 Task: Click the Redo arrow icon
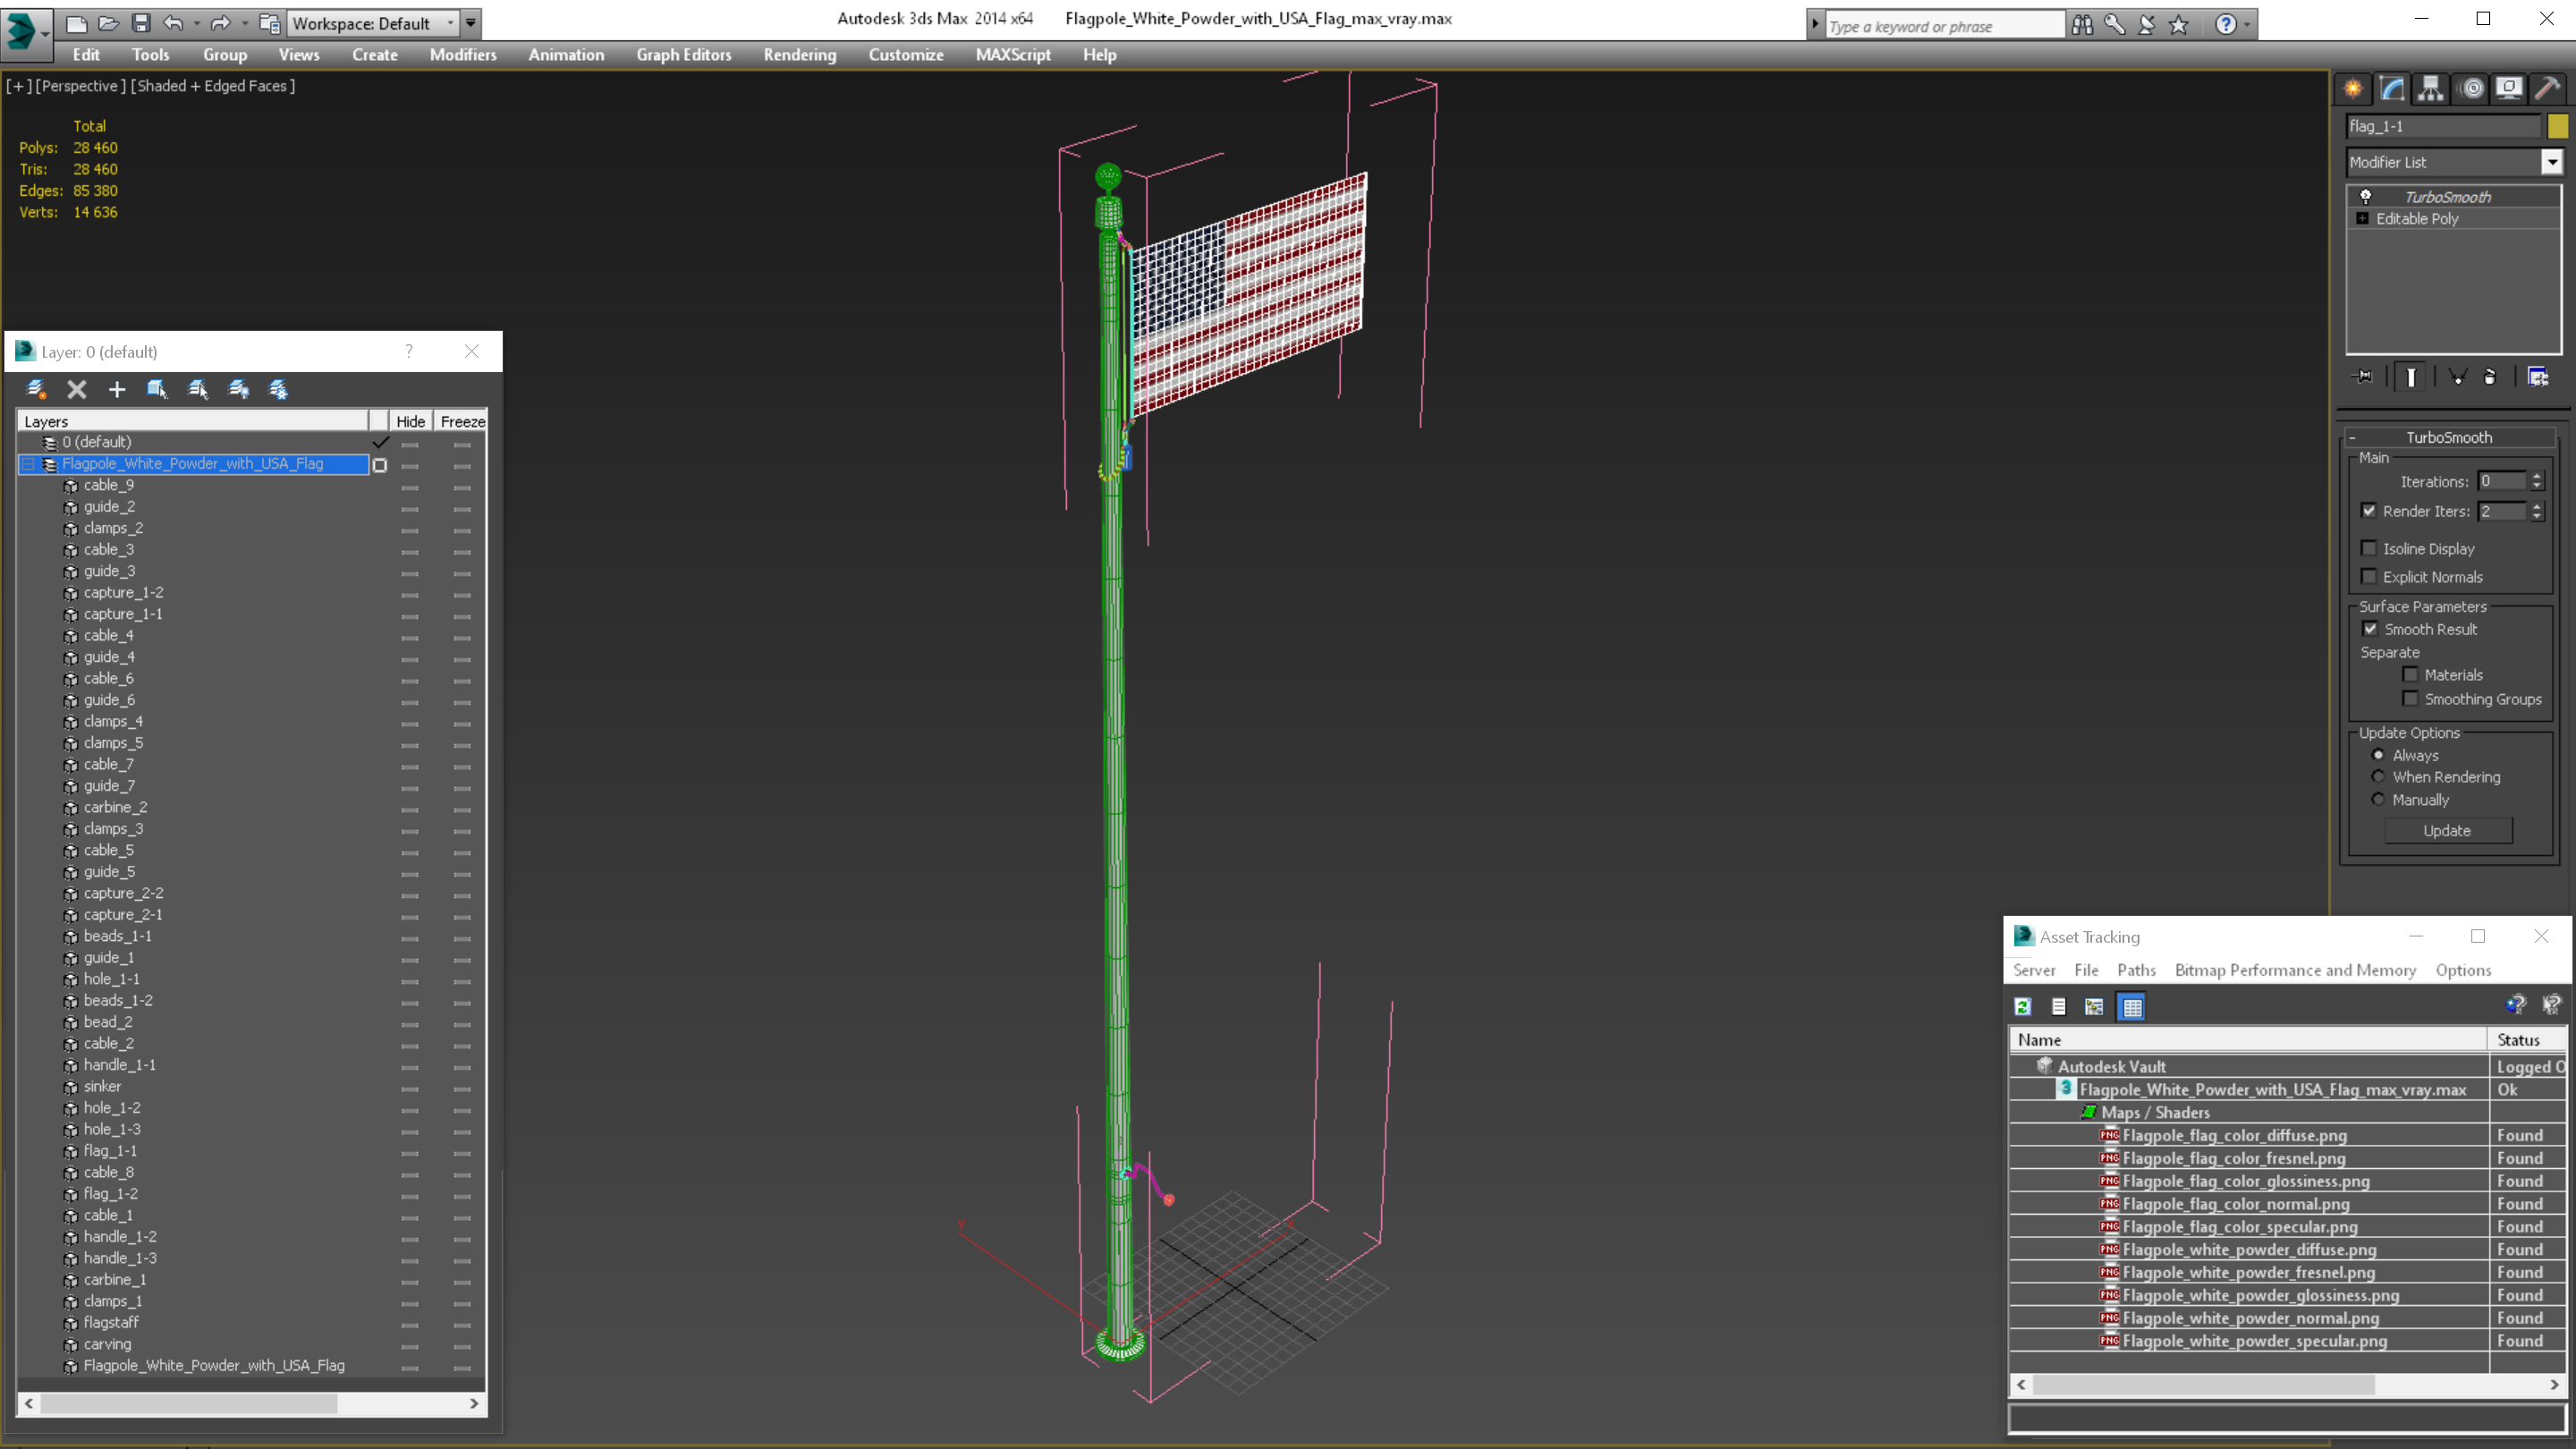click(221, 23)
